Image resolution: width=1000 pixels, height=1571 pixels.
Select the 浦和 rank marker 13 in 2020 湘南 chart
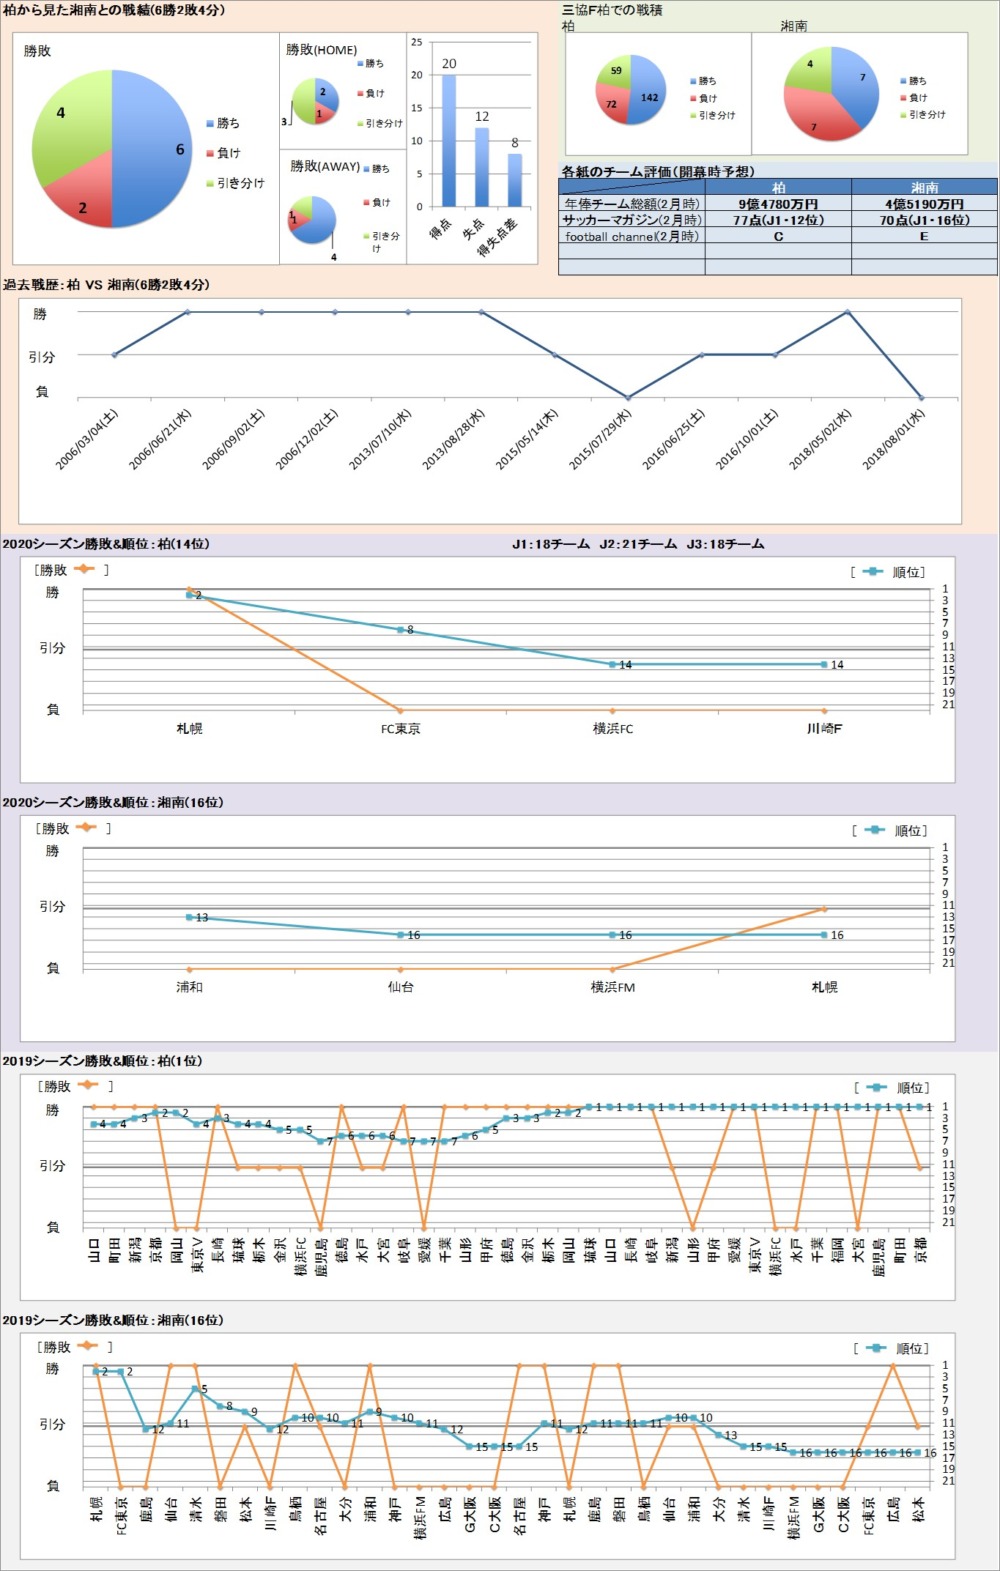(x=189, y=917)
